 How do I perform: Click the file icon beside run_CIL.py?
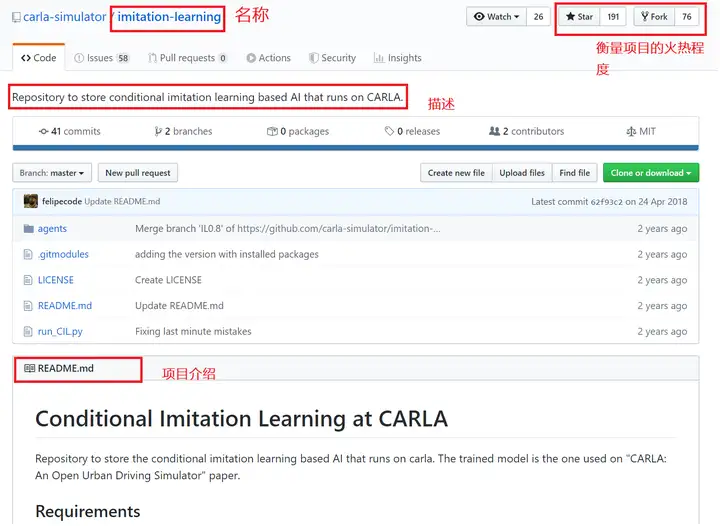28,331
